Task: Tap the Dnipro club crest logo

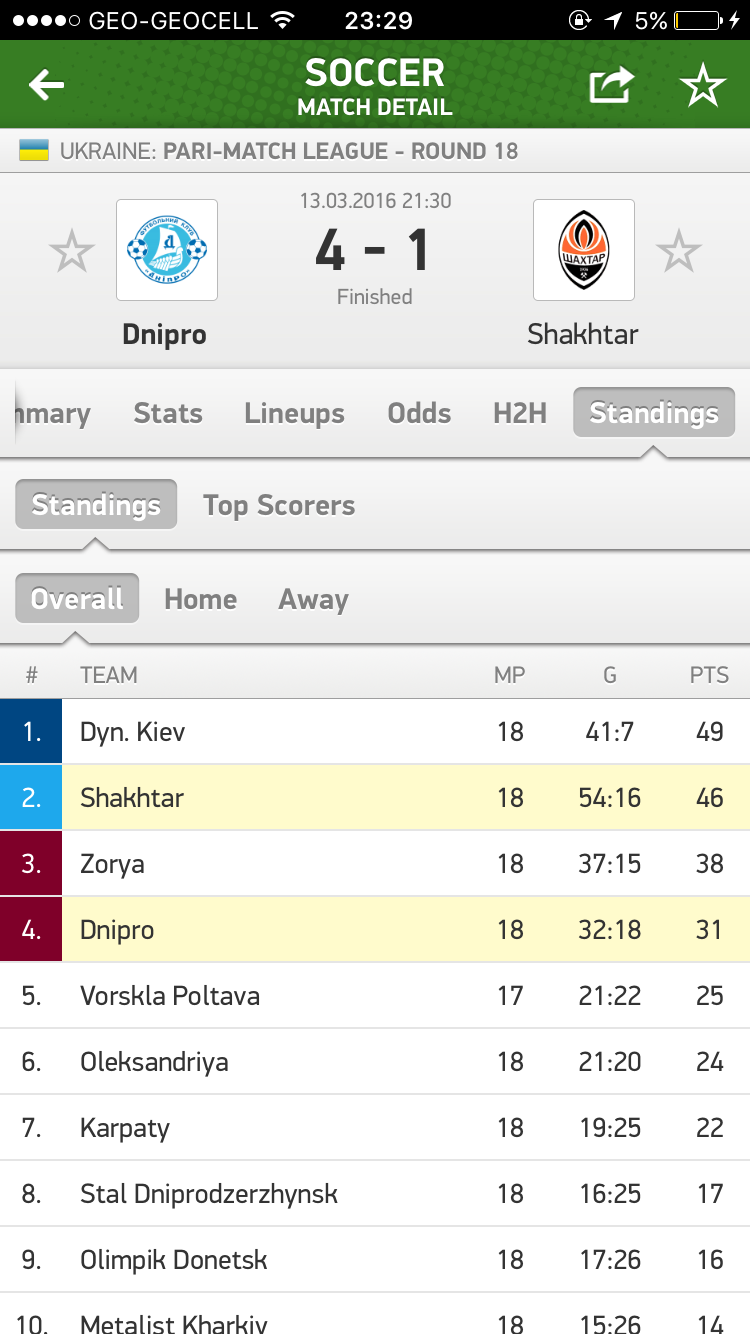Action: point(167,250)
